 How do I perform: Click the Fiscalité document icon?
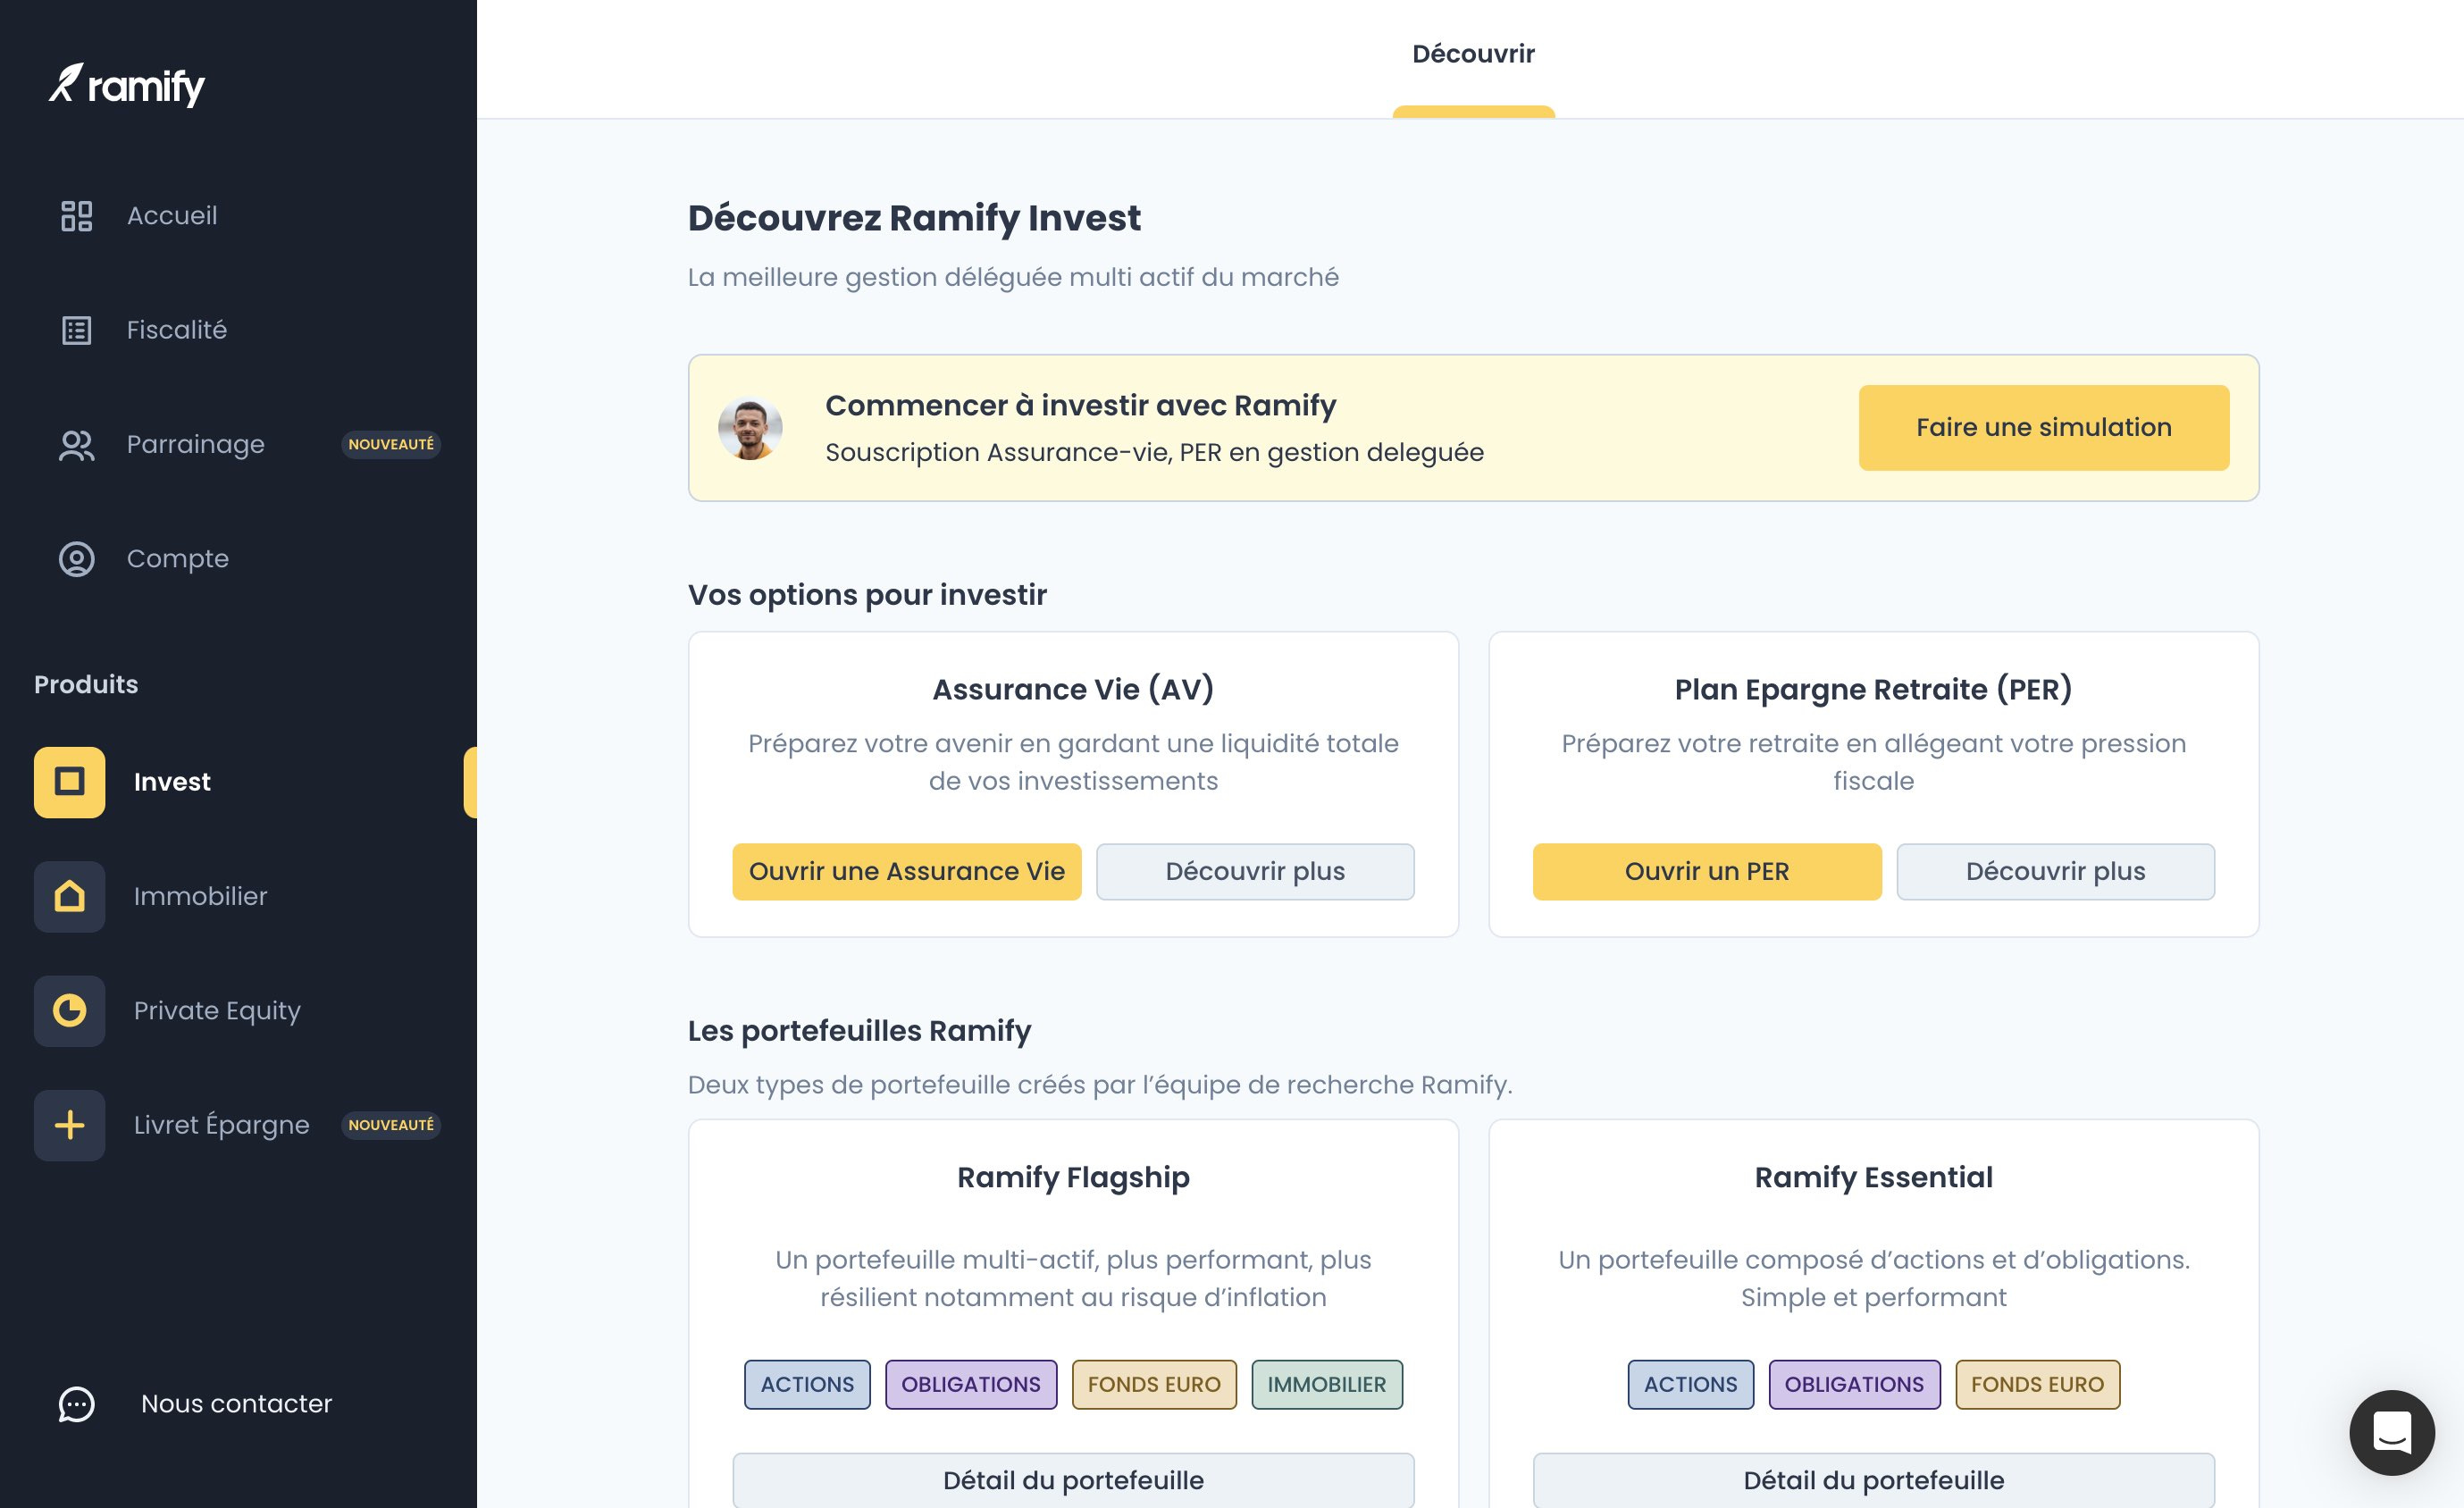click(77, 330)
